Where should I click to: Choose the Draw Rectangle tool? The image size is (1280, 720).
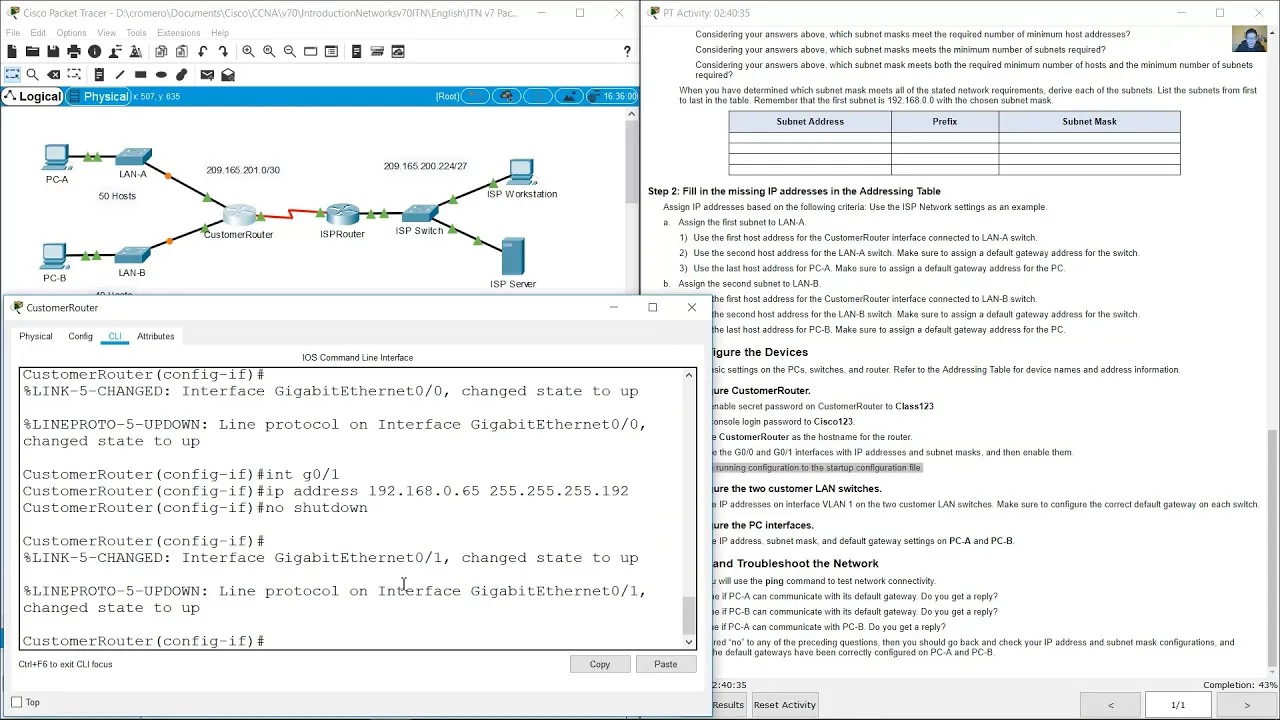point(140,74)
